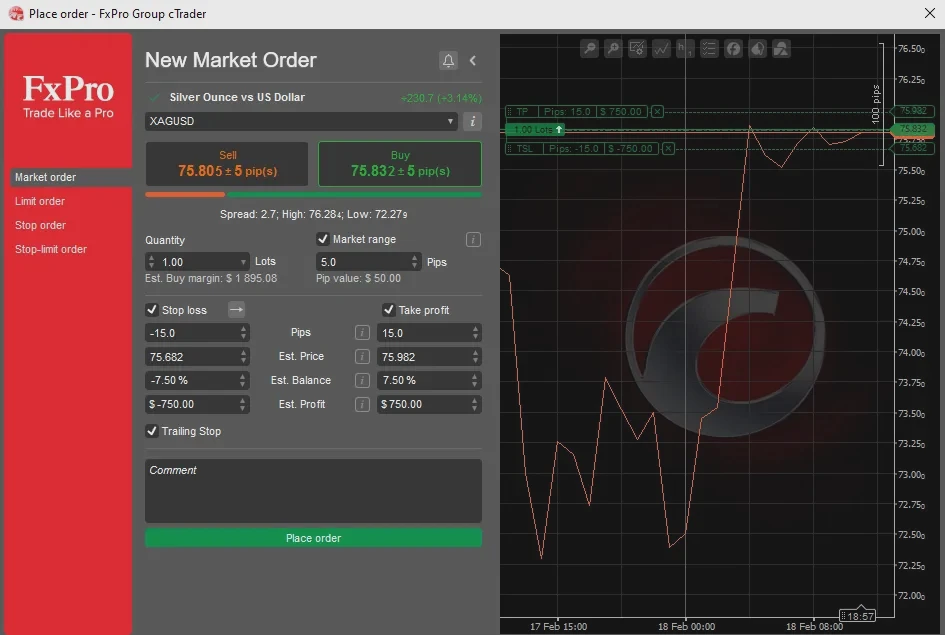This screenshot has width=945, height=635.
Task: Toggle the Trailing Stop checkbox
Action: 152,431
